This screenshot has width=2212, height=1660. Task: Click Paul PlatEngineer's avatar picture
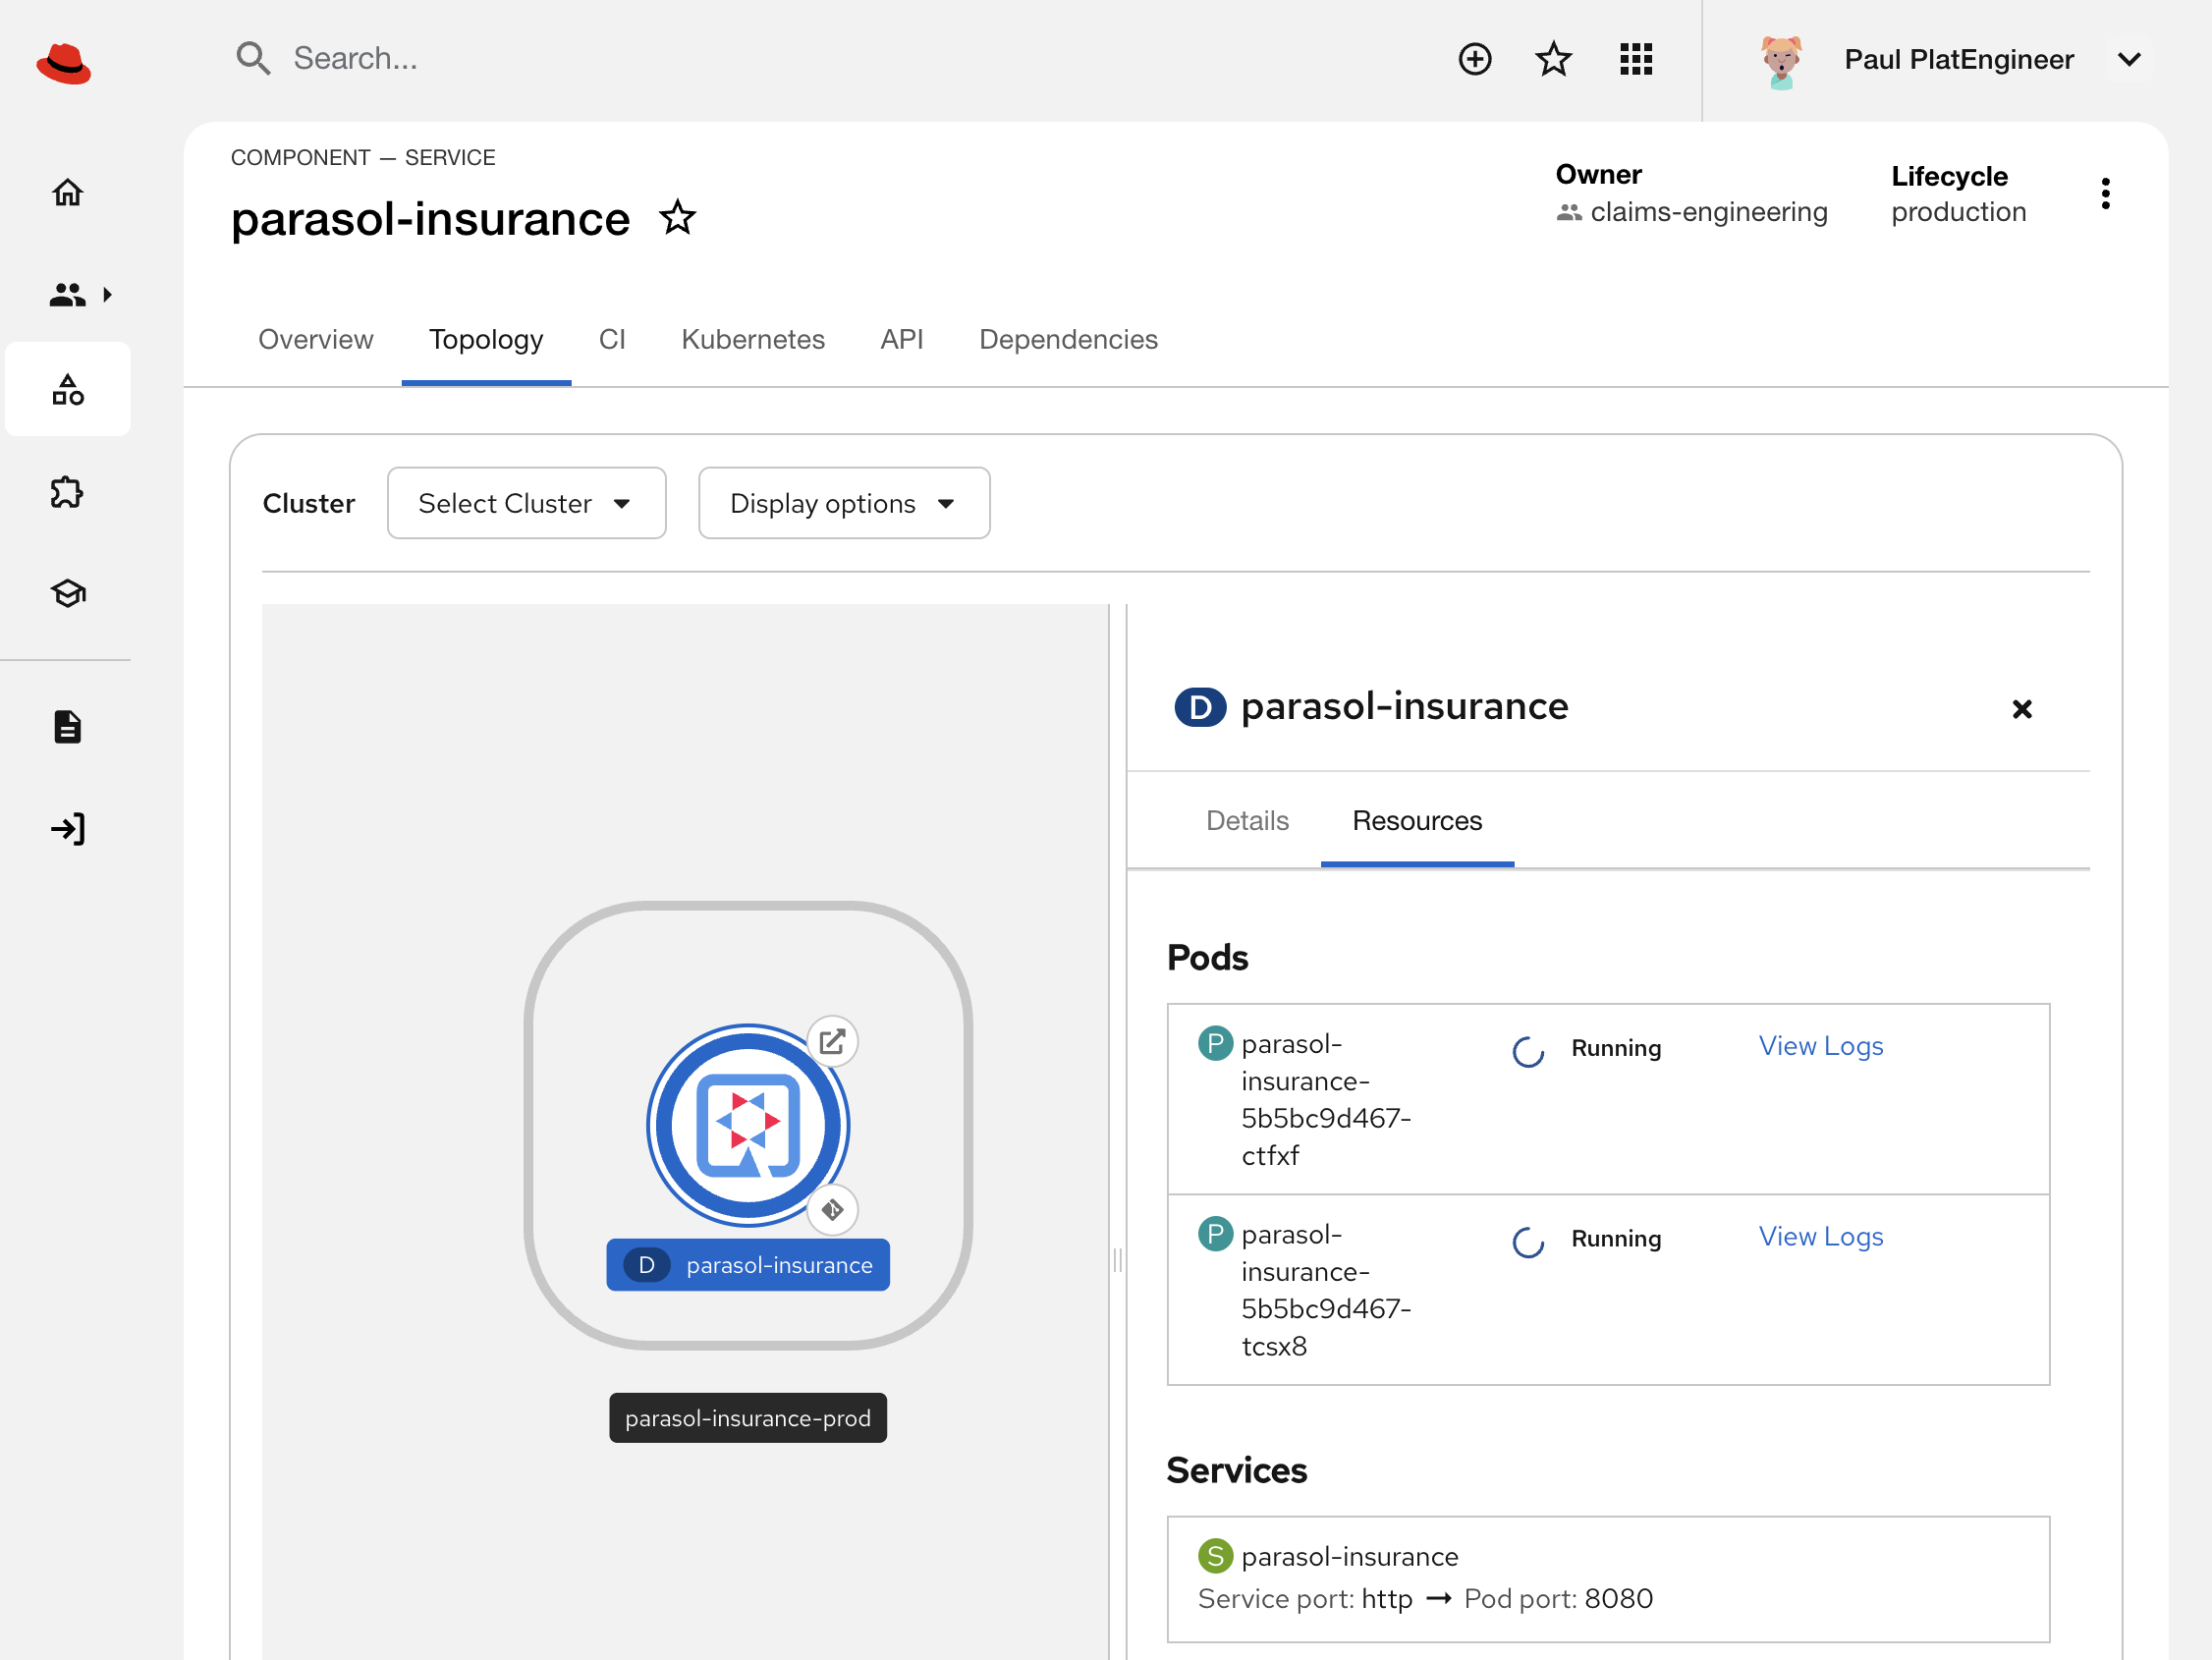tap(1781, 62)
